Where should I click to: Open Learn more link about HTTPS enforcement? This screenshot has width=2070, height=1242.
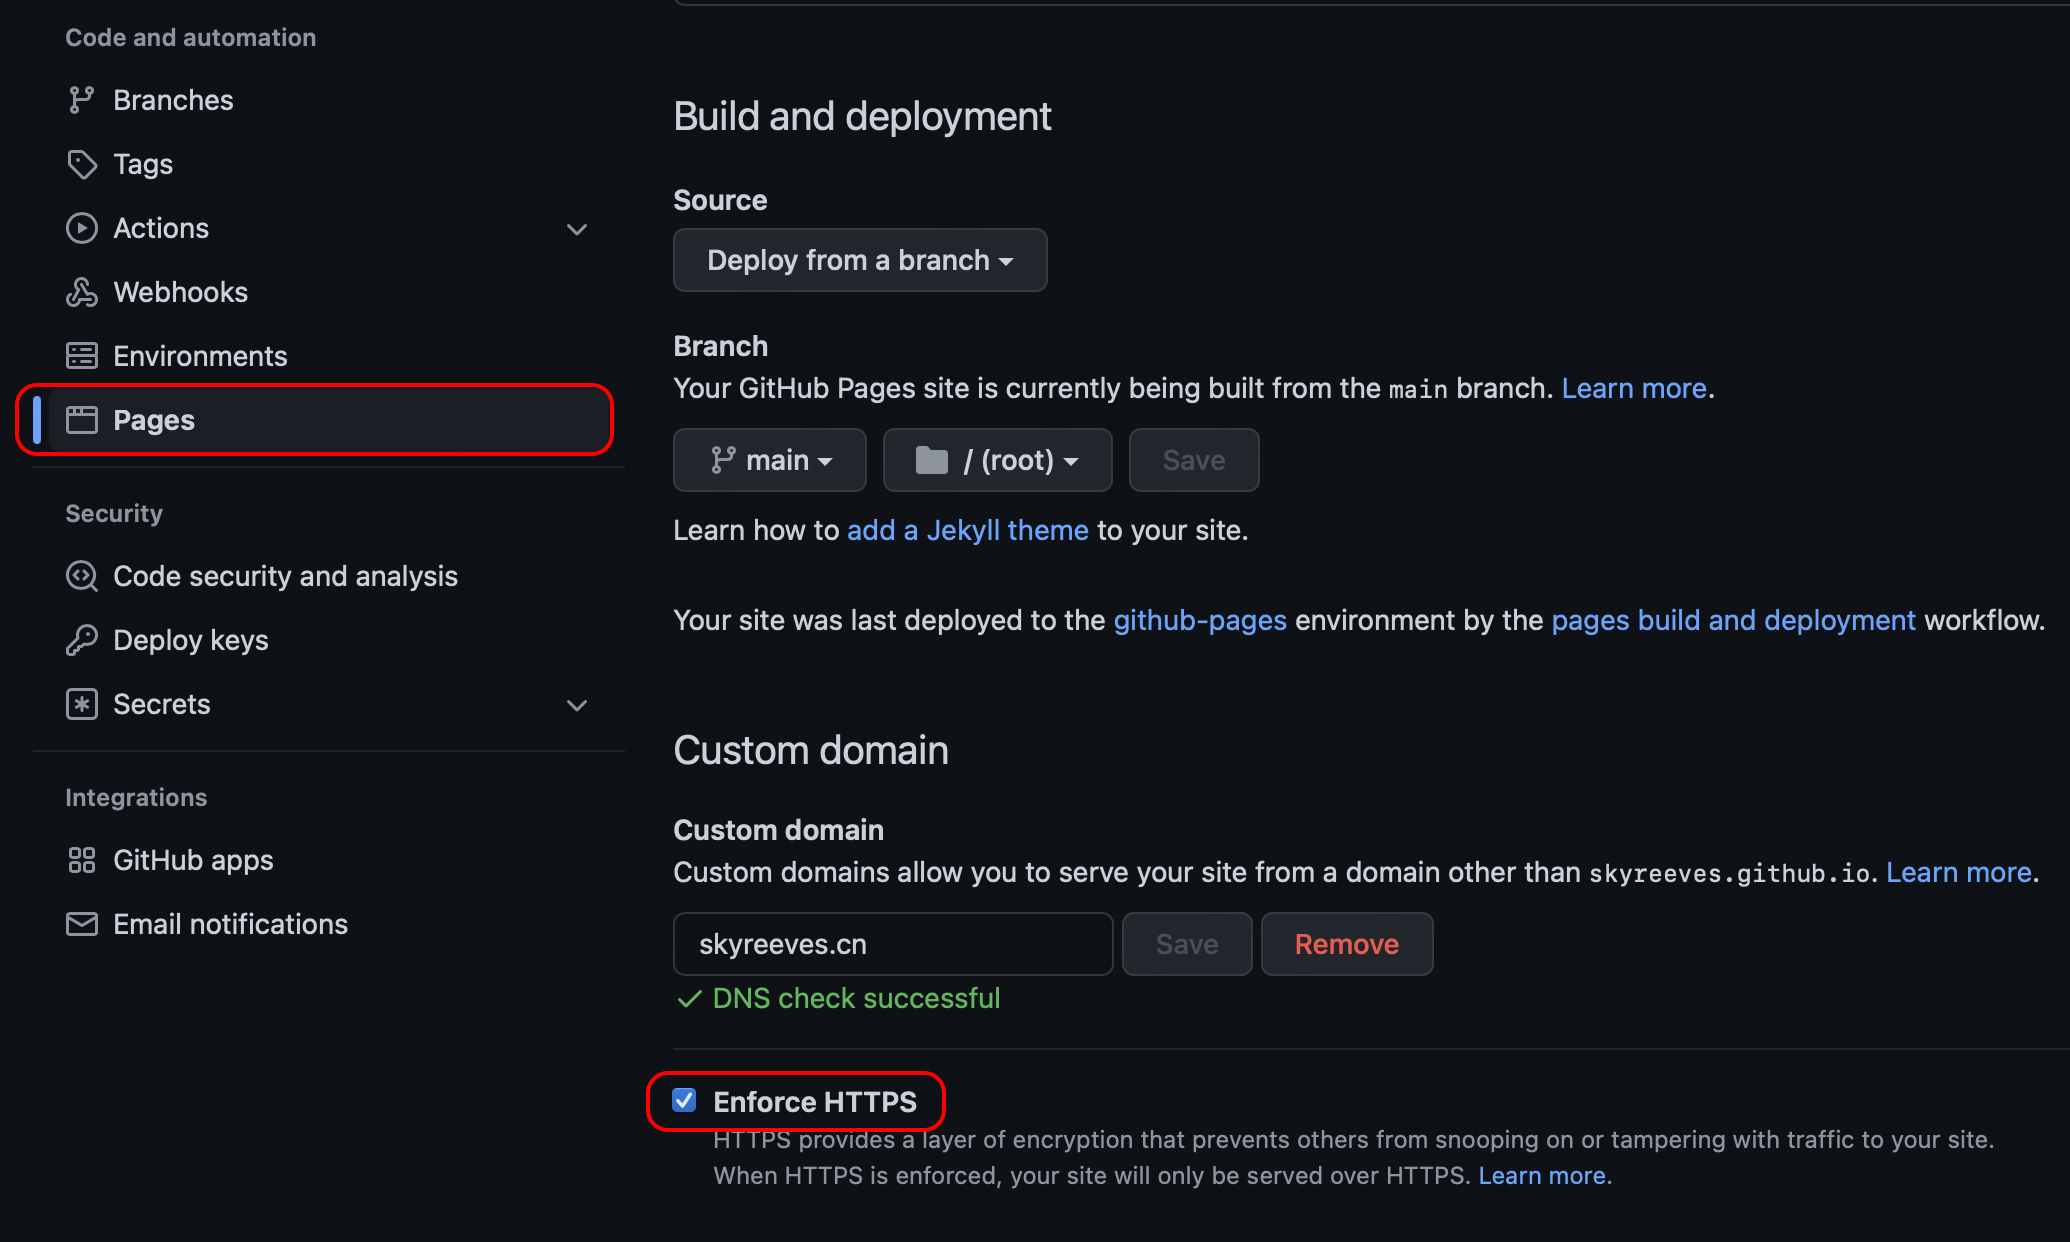(x=1543, y=1176)
